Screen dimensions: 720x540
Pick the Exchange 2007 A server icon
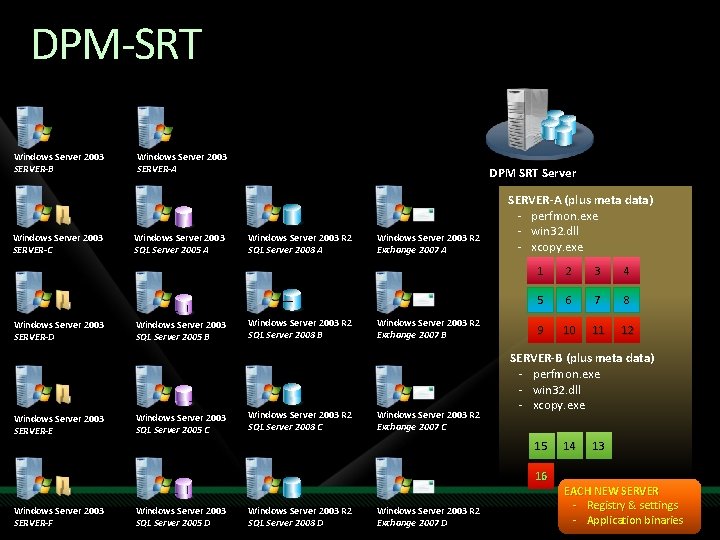405,207
